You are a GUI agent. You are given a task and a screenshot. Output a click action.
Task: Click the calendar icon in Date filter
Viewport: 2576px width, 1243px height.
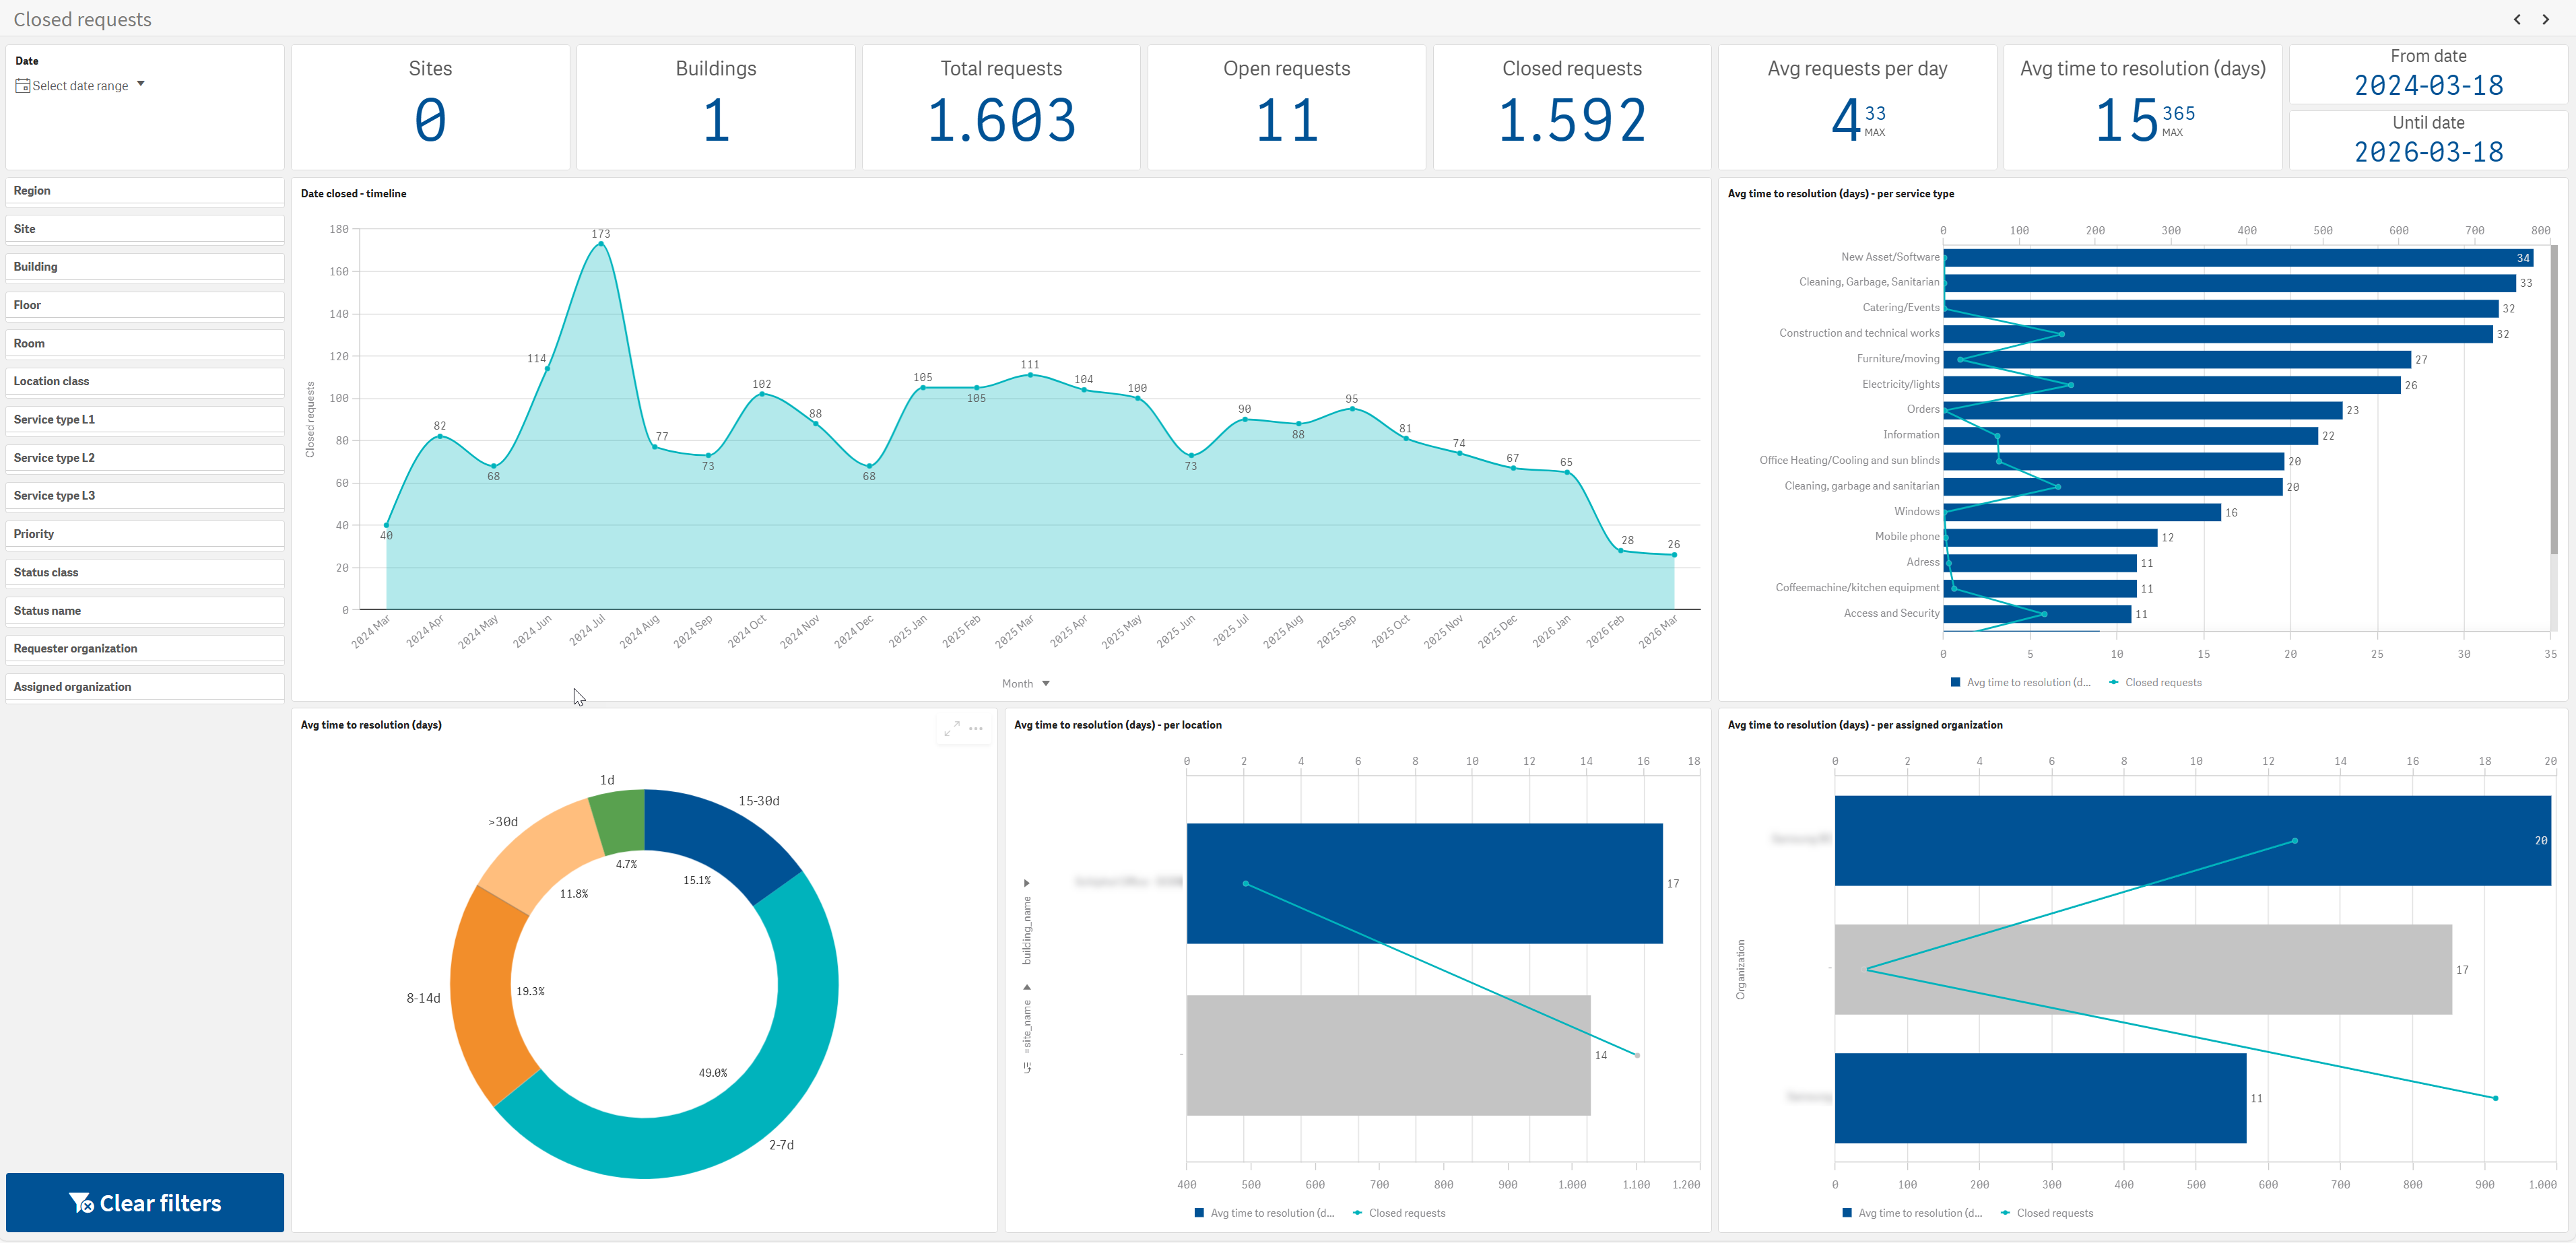pyautogui.click(x=22, y=86)
